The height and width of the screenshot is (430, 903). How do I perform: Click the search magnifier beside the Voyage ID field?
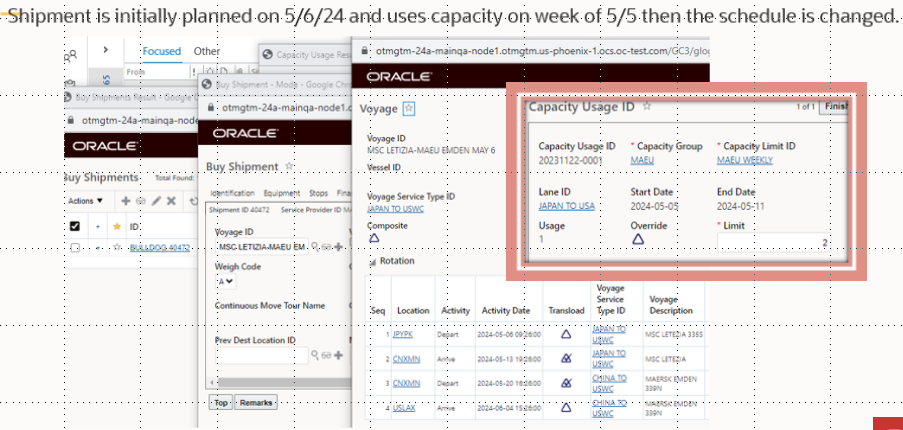[315, 246]
